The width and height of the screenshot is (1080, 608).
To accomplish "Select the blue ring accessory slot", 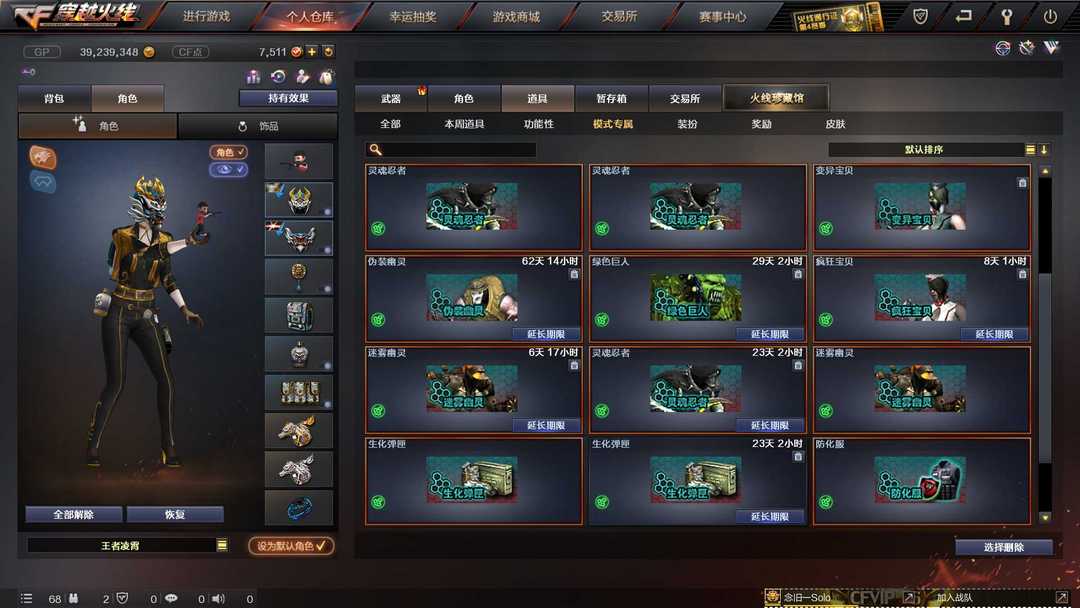I will [x=299, y=507].
